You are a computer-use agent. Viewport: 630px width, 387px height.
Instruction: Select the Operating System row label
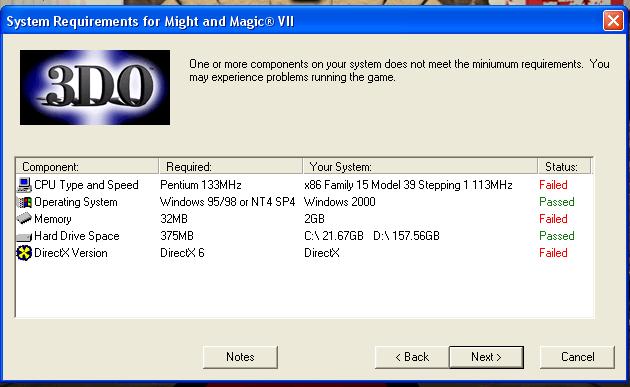click(76, 202)
